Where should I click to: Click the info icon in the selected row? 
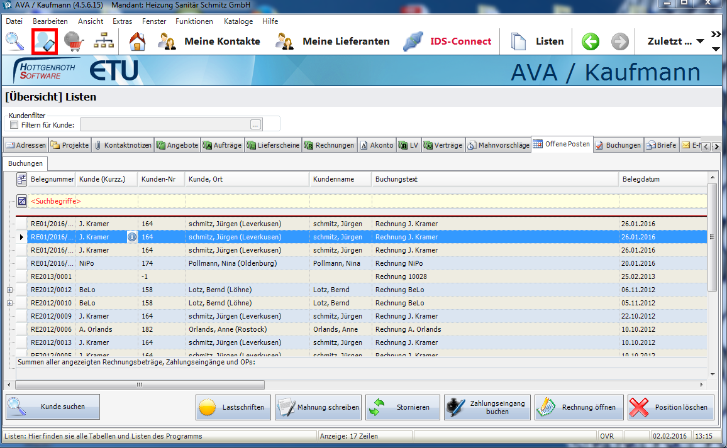[132, 237]
